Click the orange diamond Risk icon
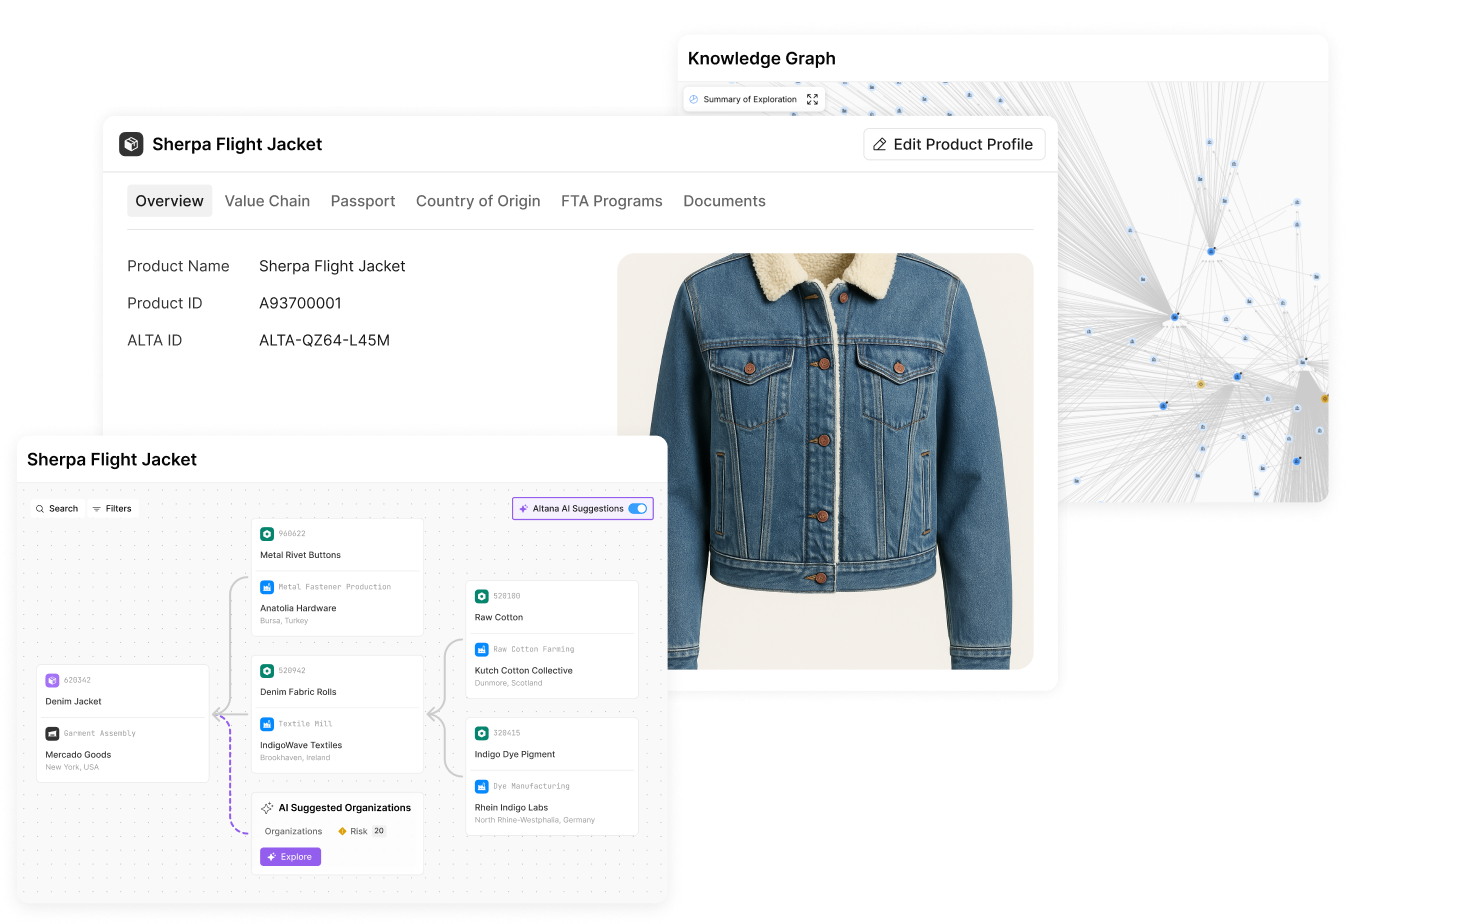This screenshot has height=924, width=1472. tap(342, 831)
